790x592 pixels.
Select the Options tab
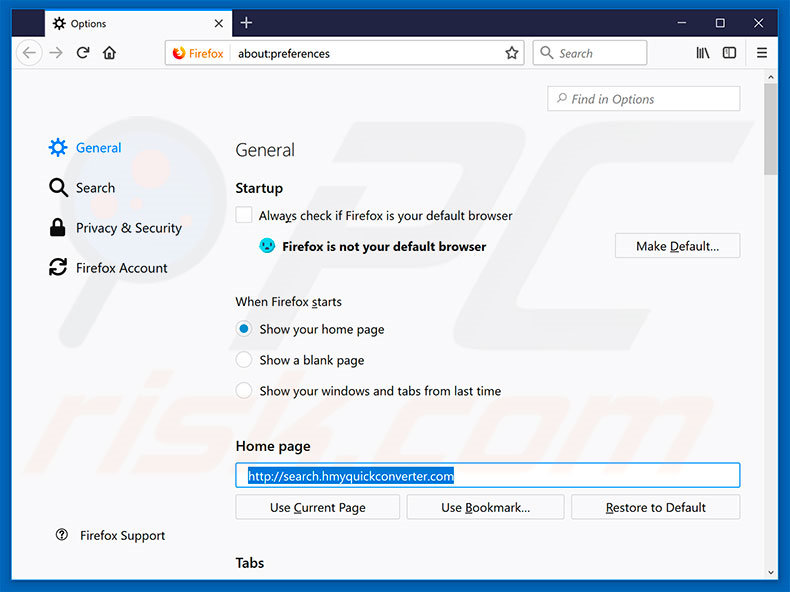[x=139, y=24]
